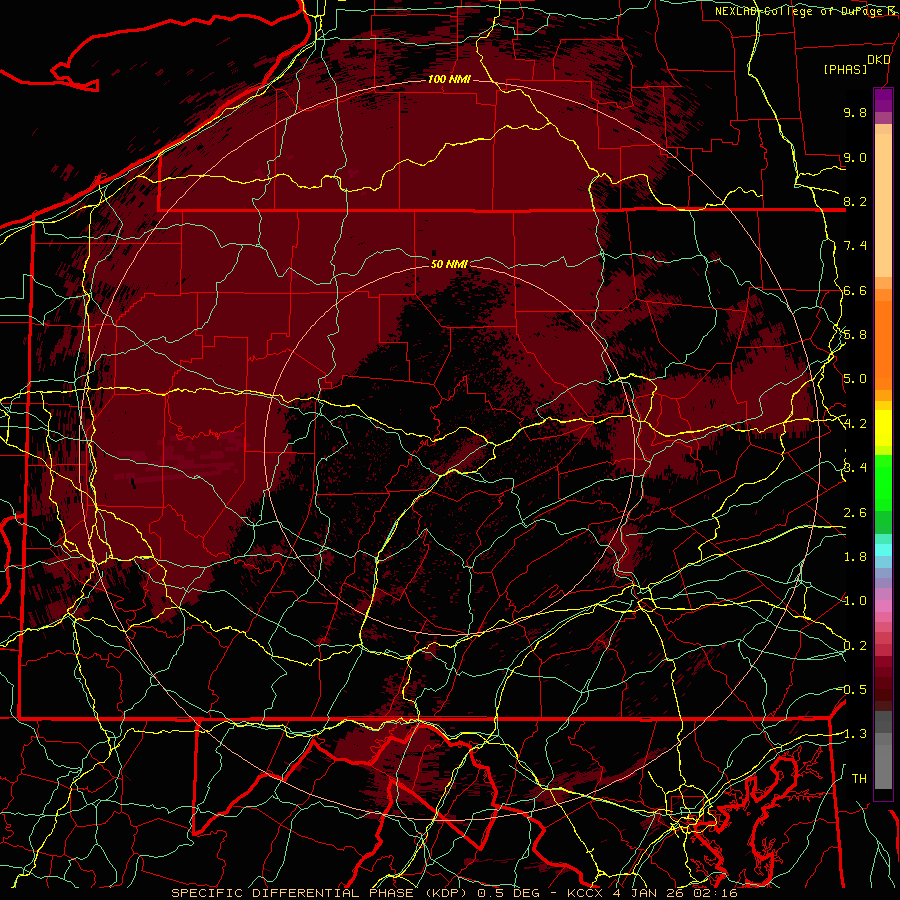Click the 2.6 value on the color scale
The image size is (900, 900).
coord(855,513)
